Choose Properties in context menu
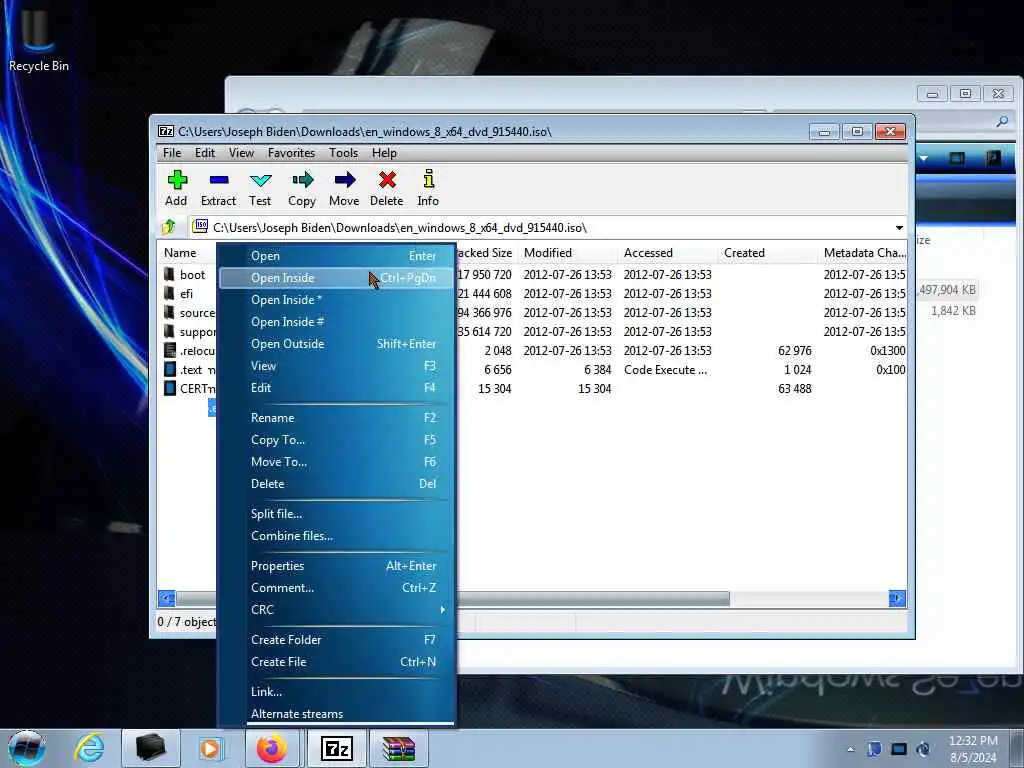 [x=336, y=566]
